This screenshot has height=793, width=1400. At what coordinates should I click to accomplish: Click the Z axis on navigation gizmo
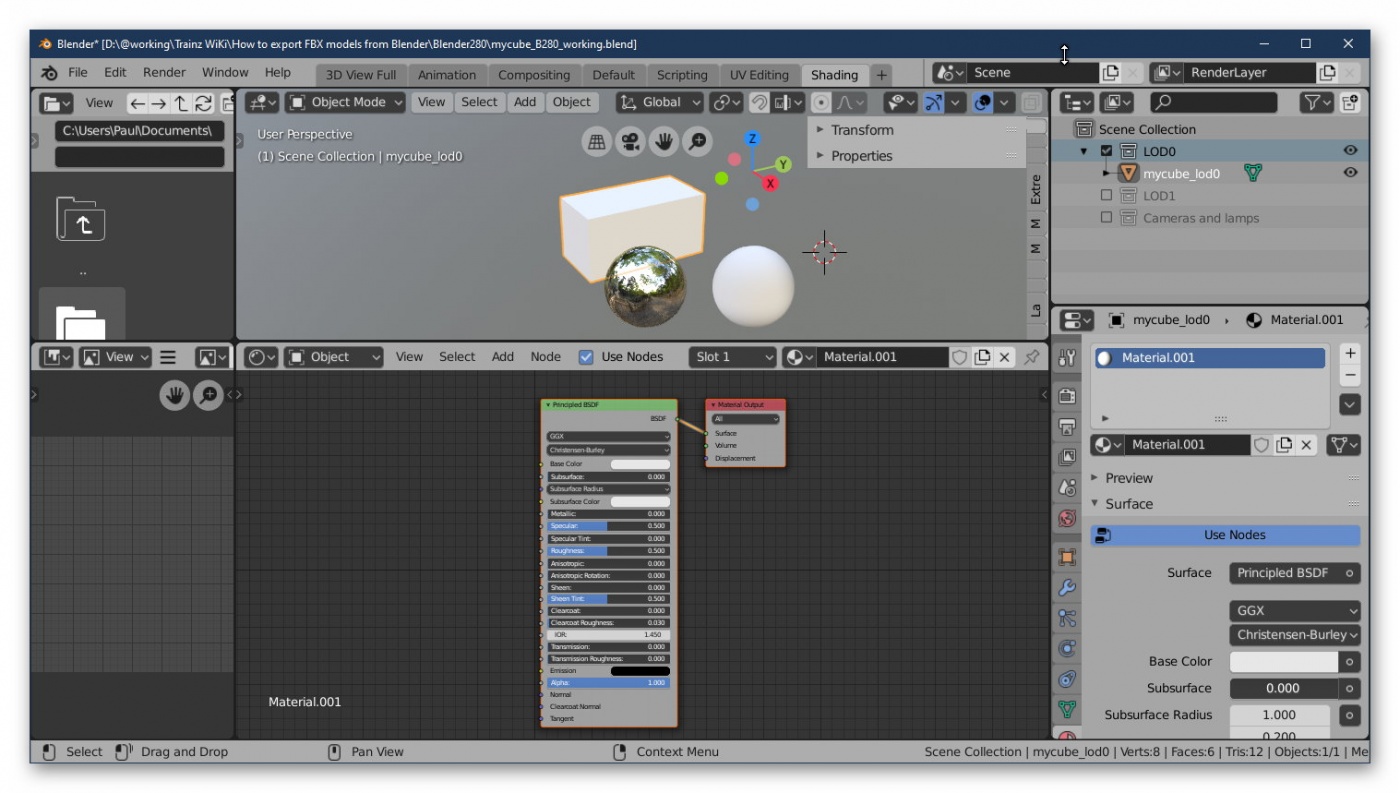[x=752, y=139]
